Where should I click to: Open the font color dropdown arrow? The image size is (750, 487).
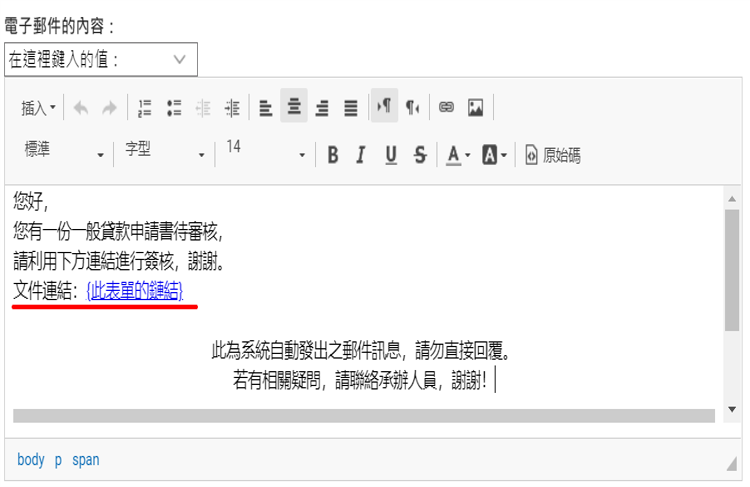[x=468, y=155]
